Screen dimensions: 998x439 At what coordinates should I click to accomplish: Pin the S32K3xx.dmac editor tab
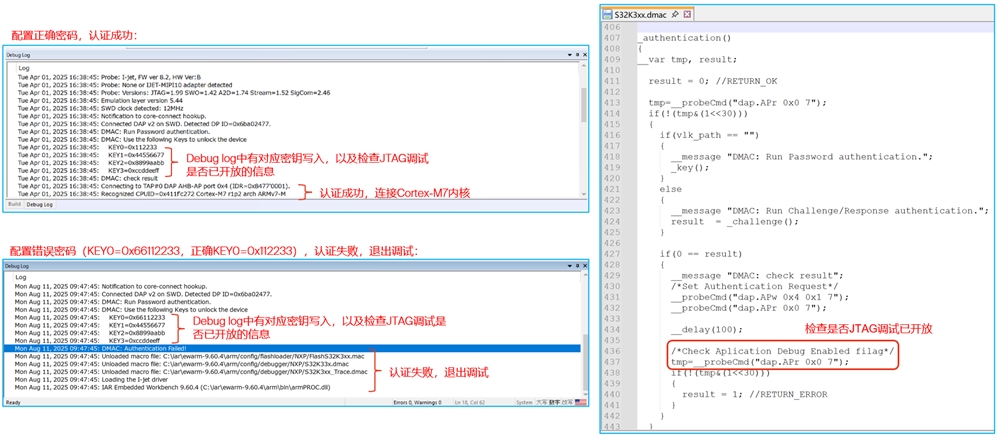click(x=677, y=13)
